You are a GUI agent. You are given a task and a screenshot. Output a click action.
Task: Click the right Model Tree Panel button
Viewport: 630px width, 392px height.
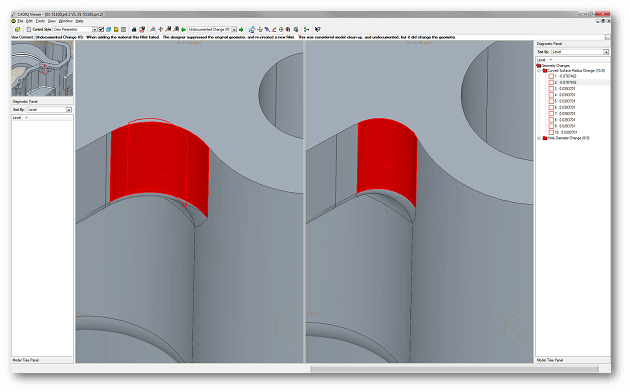(x=573, y=360)
